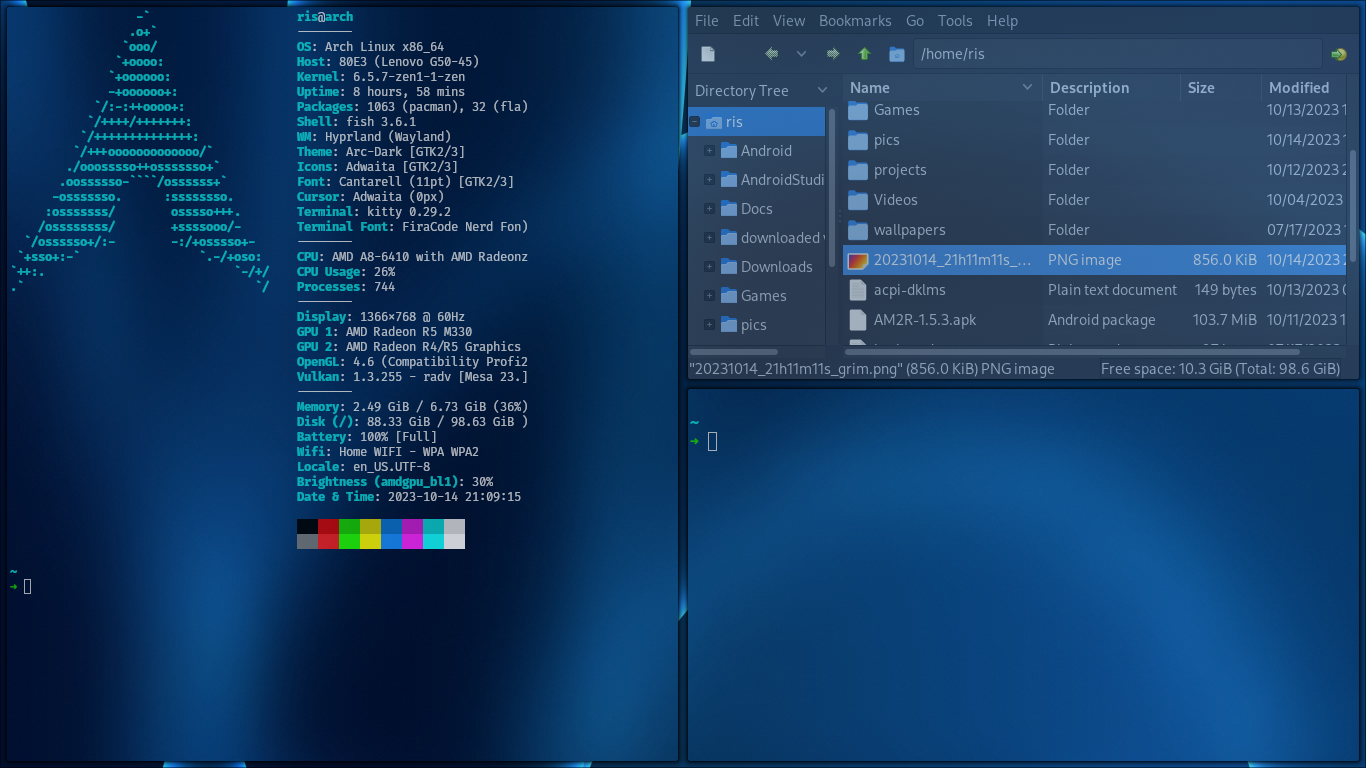Image resolution: width=1366 pixels, height=768 pixels.
Task: Expand the Downloads folder in directory tree
Action: coord(709,267)
